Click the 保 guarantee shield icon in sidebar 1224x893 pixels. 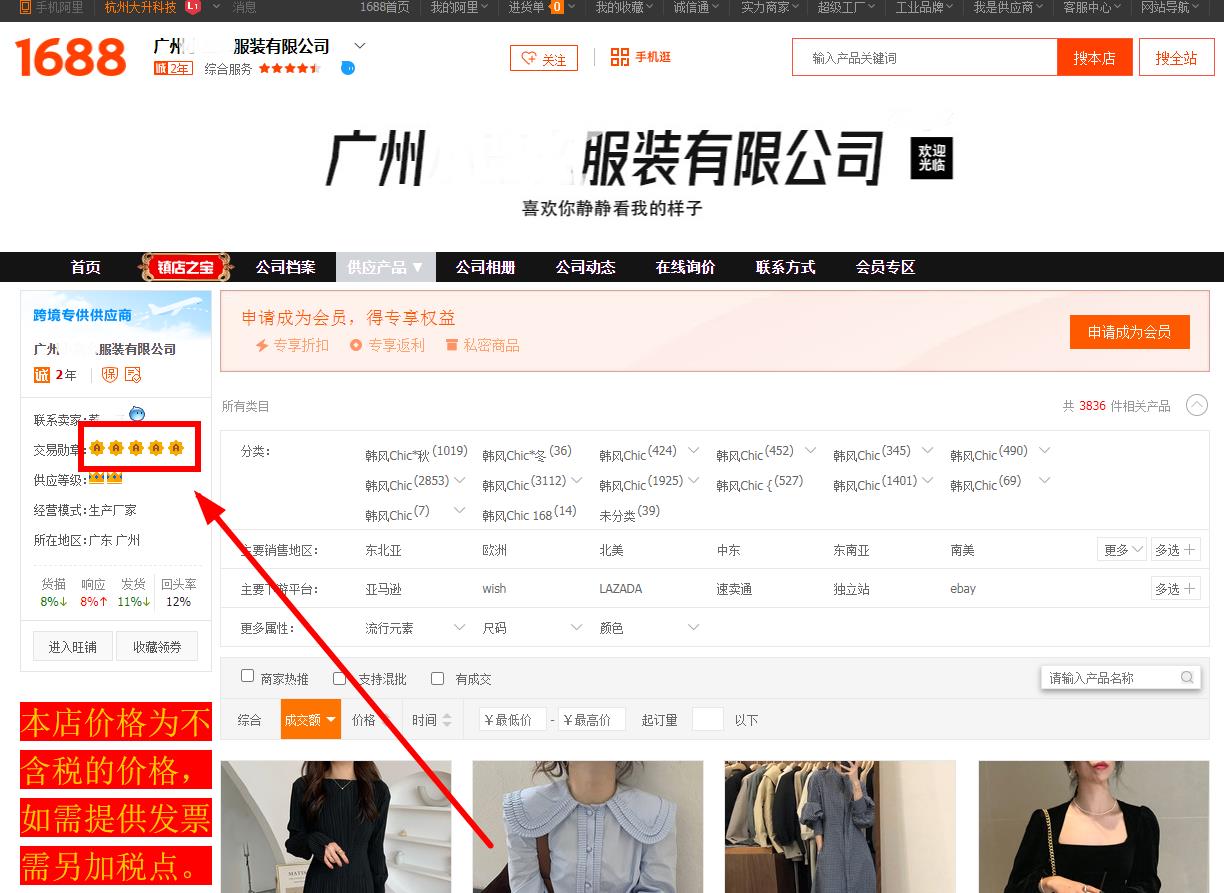coord(110,375)
